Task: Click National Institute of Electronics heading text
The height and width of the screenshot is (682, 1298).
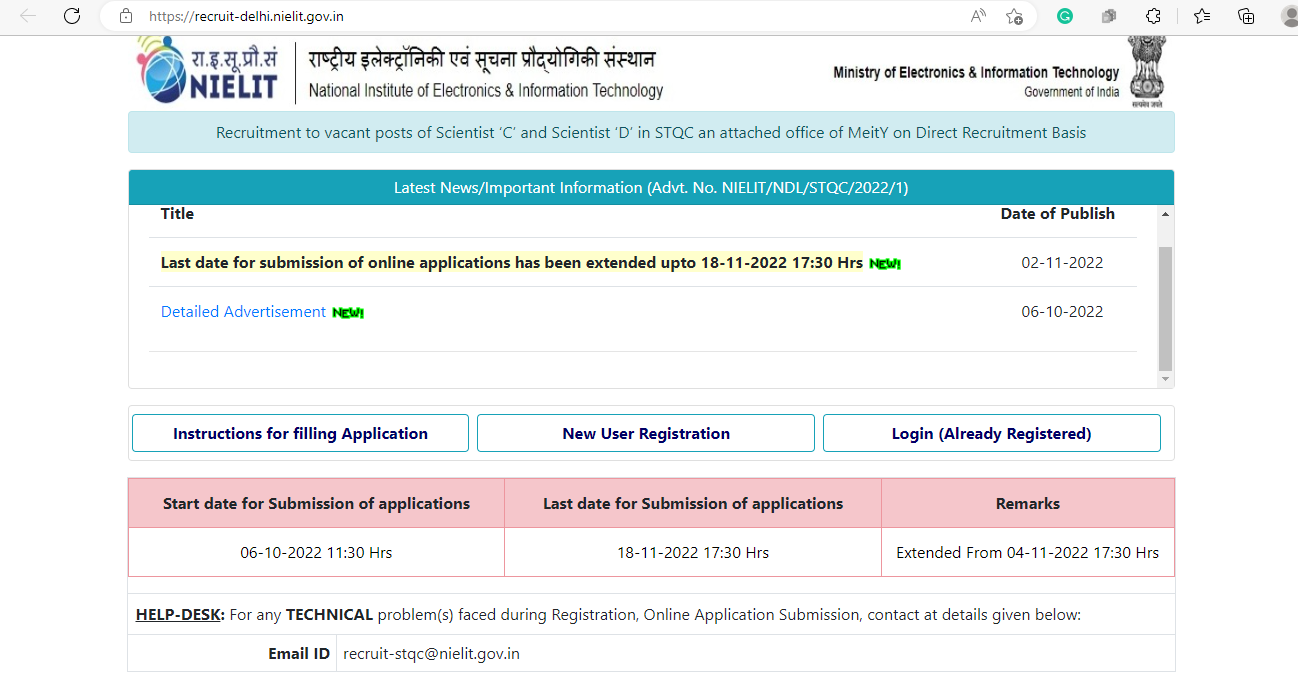Action: [x=486, y=90]
